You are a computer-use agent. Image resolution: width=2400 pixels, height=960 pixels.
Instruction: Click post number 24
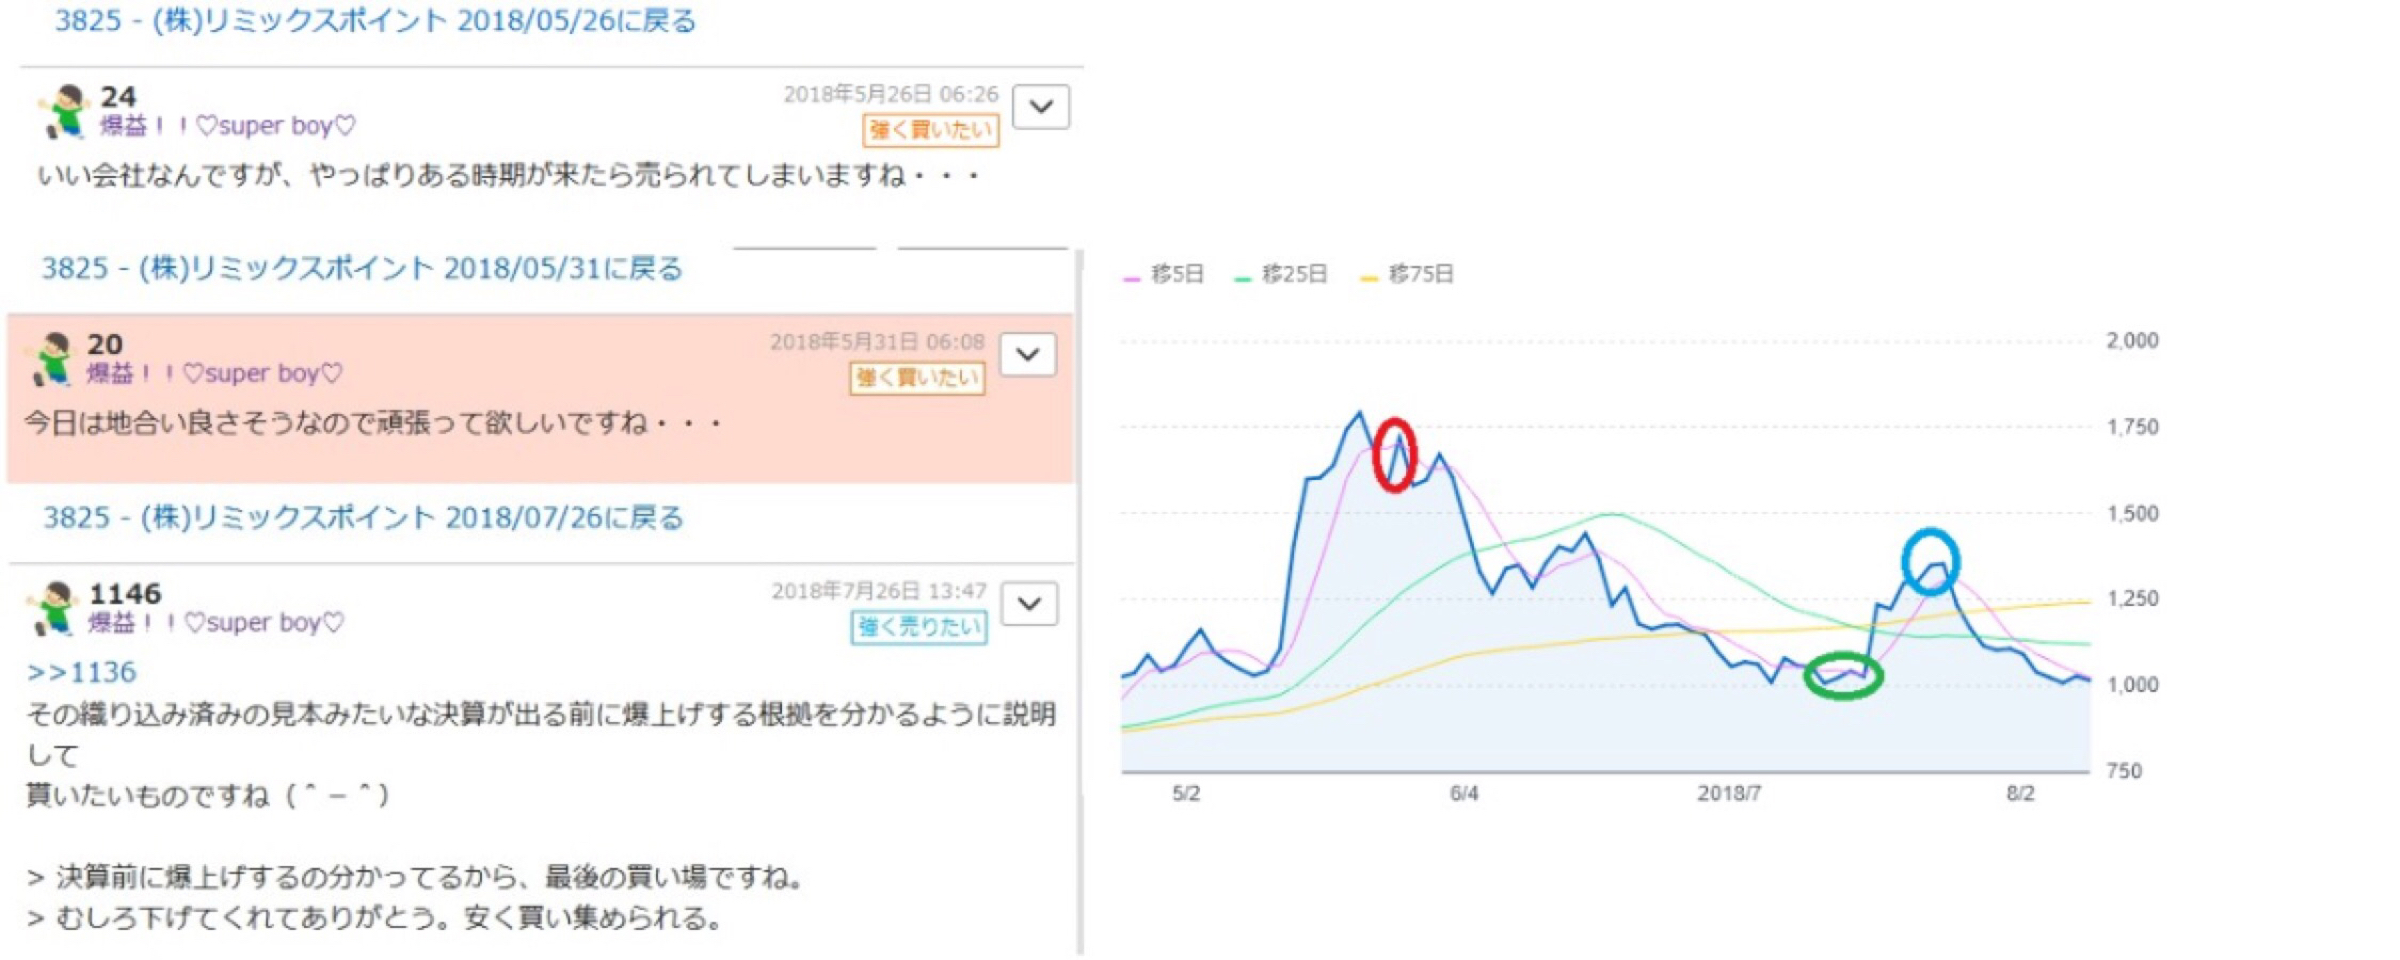tap(118, 97)
